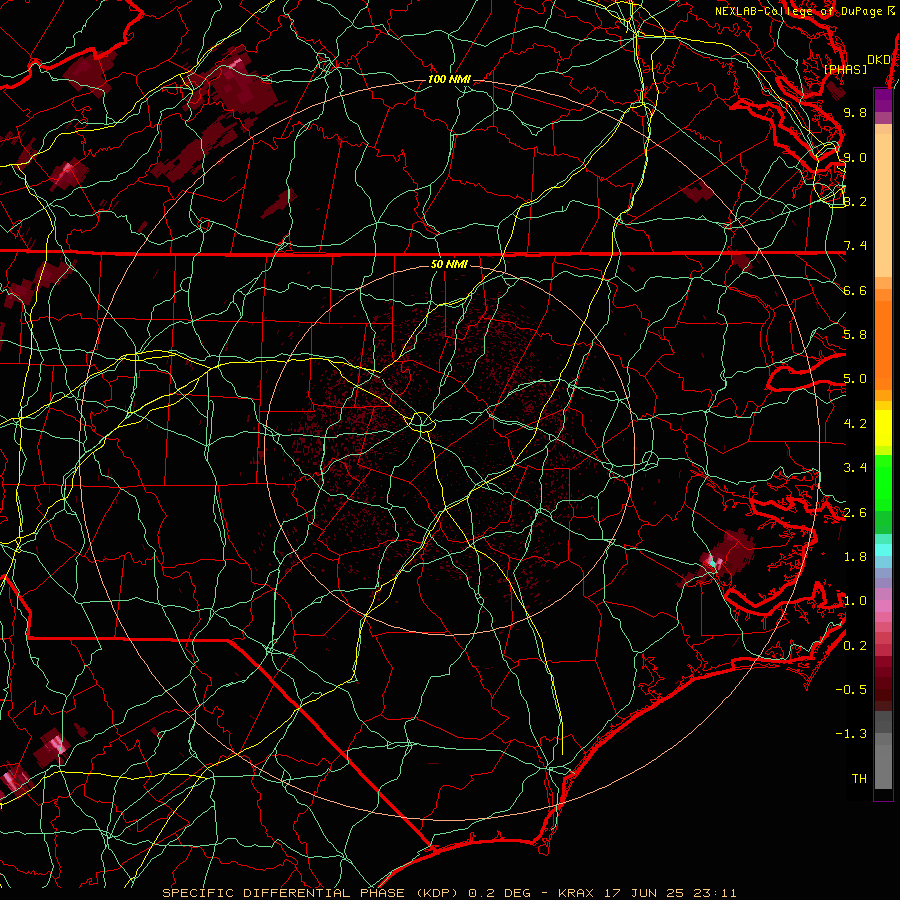Click the '100 NMI' range ring label
This screenshot has height=900, width=900.
click(x=449, y=79)
